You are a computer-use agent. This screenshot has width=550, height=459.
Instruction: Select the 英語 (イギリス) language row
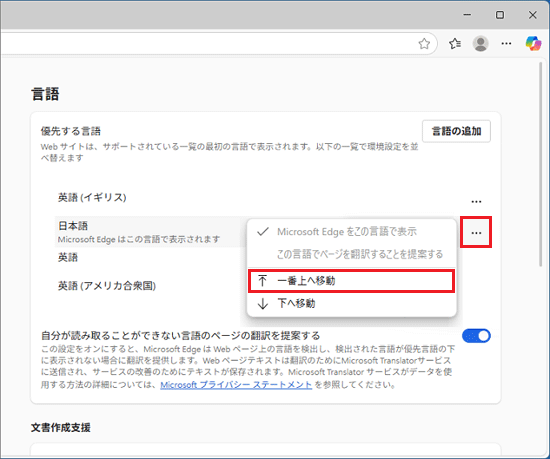tap(273, 198)
